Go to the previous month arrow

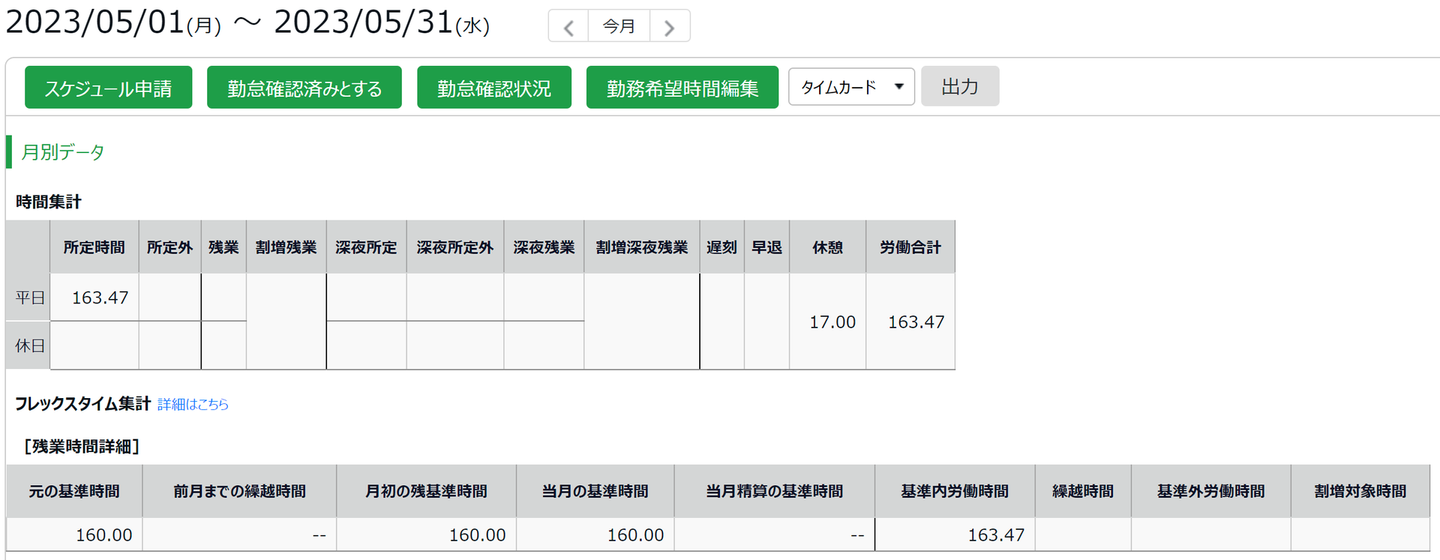click(568, 27)
